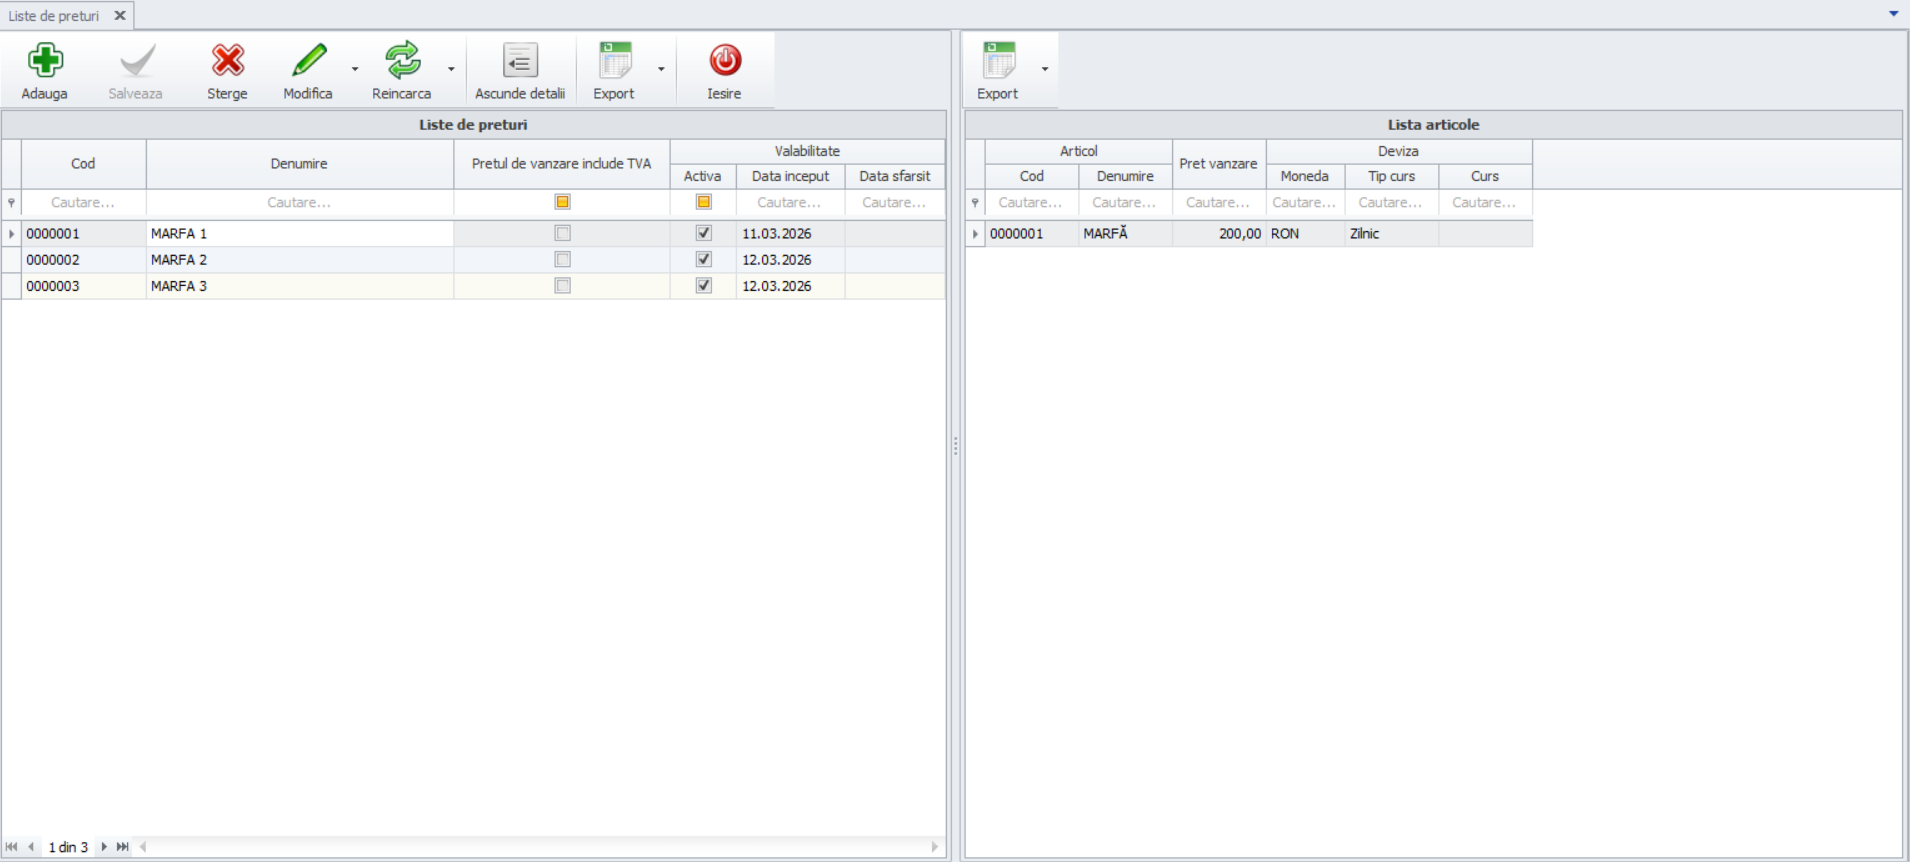
Task: Open the tab list arrow at top right
Action: tap(1893, 14)
